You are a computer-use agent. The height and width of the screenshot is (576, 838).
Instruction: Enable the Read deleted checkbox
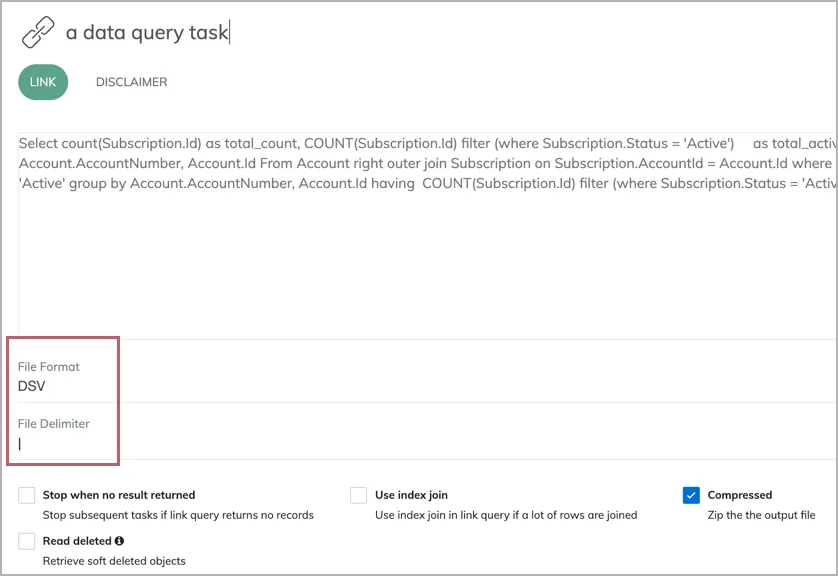(x=27, y=541)
